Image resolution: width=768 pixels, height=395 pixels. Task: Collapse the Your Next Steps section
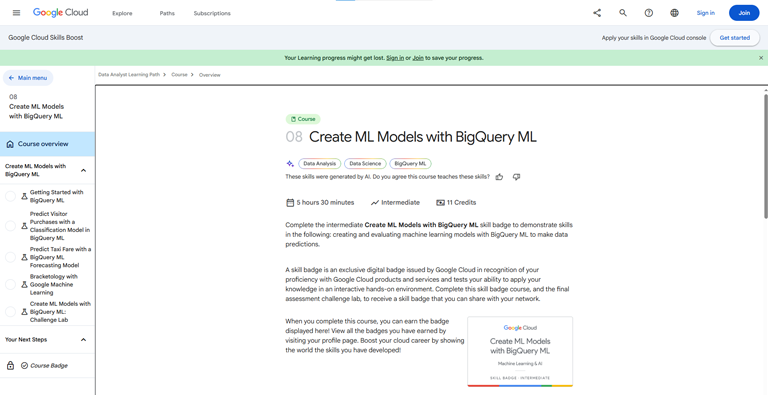click(83, 340)
